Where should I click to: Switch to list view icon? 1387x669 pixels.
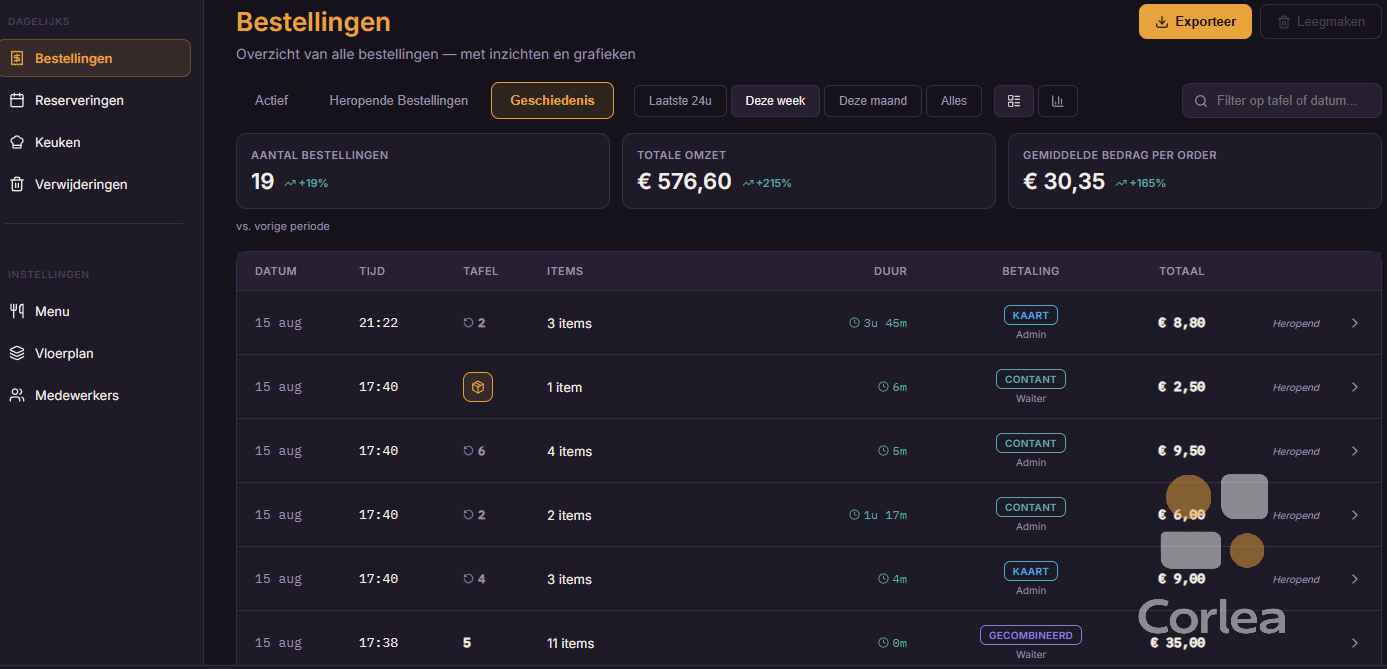[x=1014, y=101]
